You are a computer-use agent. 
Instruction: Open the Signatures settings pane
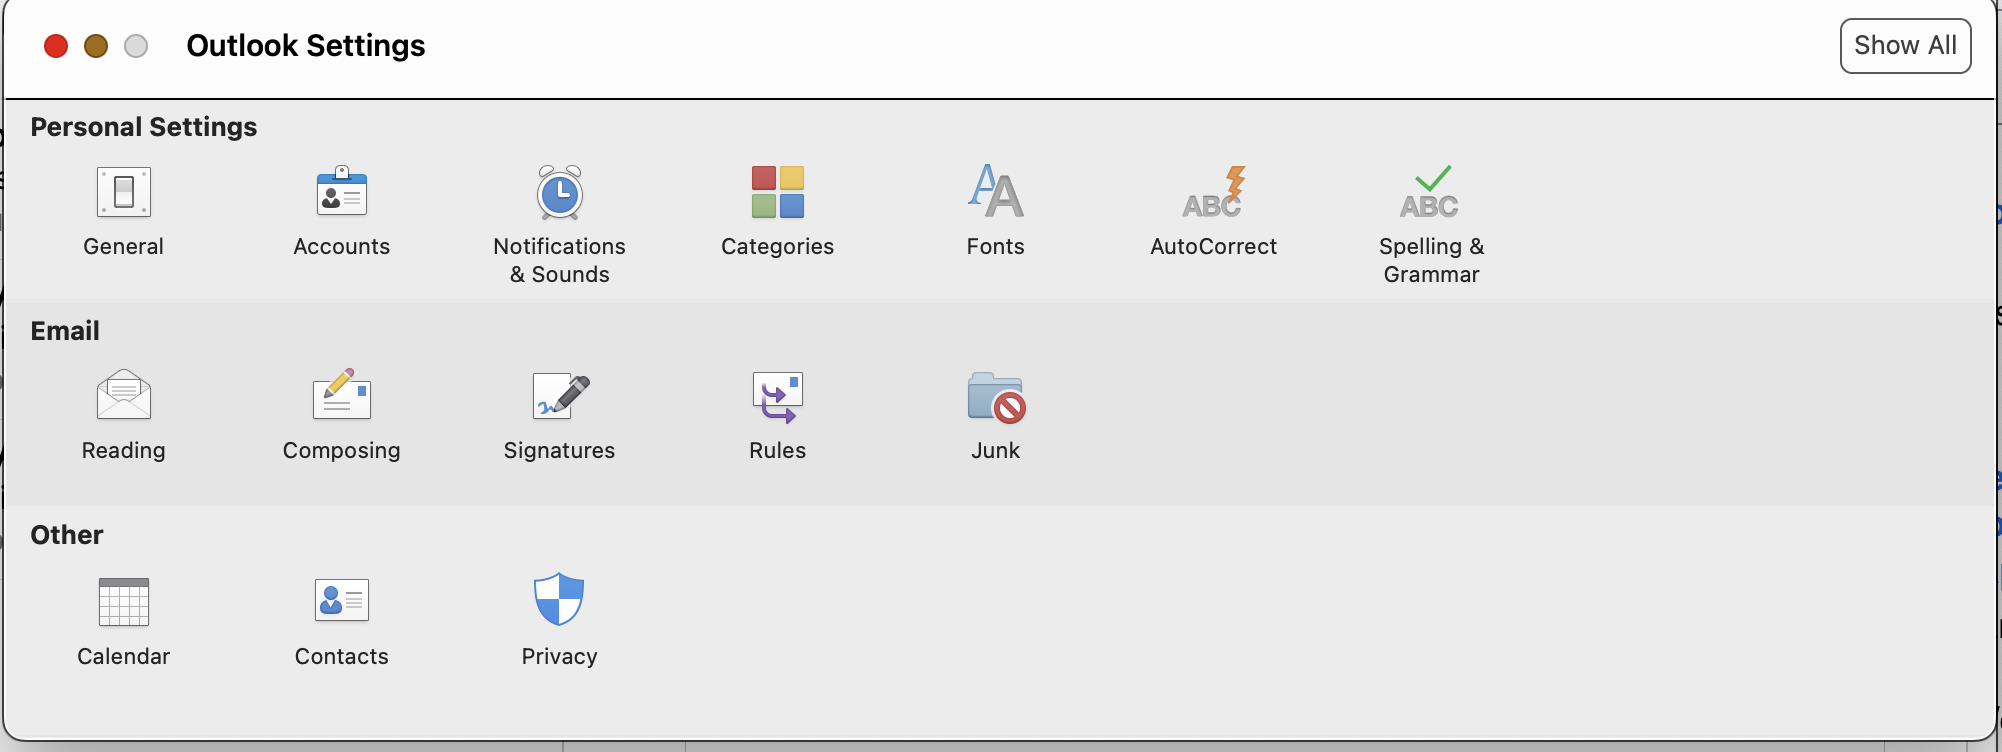point(560,396)
